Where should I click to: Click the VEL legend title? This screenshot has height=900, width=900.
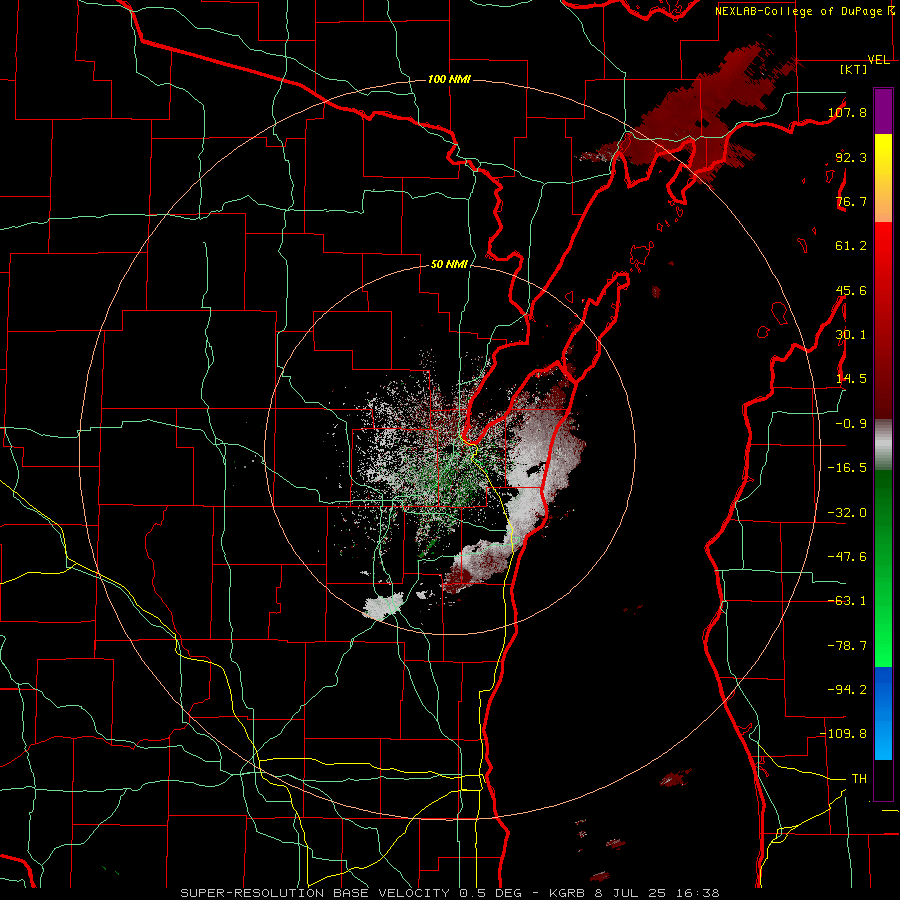click(x=879, y=60)
